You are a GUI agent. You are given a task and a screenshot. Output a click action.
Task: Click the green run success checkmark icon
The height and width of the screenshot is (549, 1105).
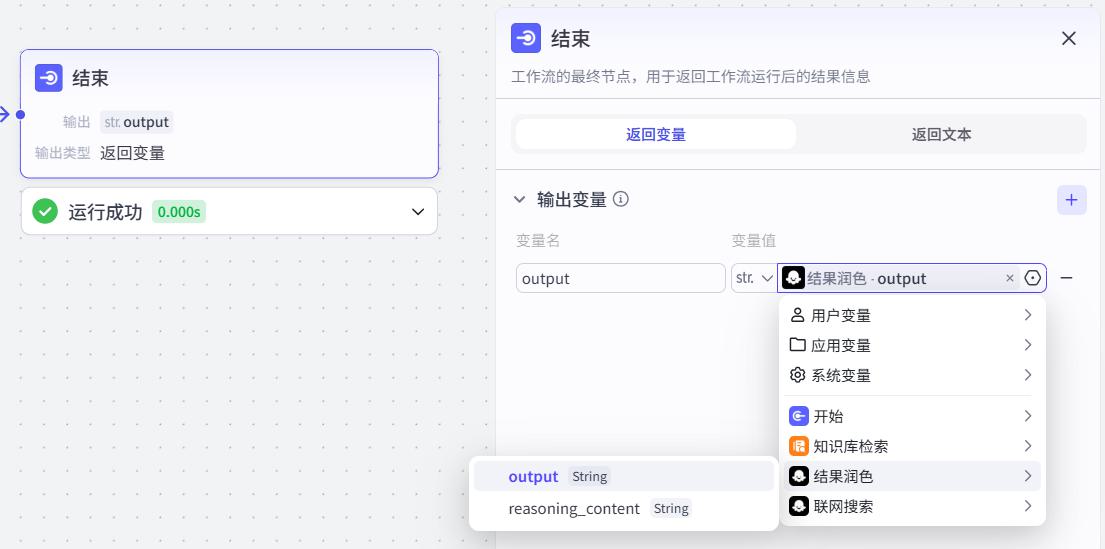45,211
